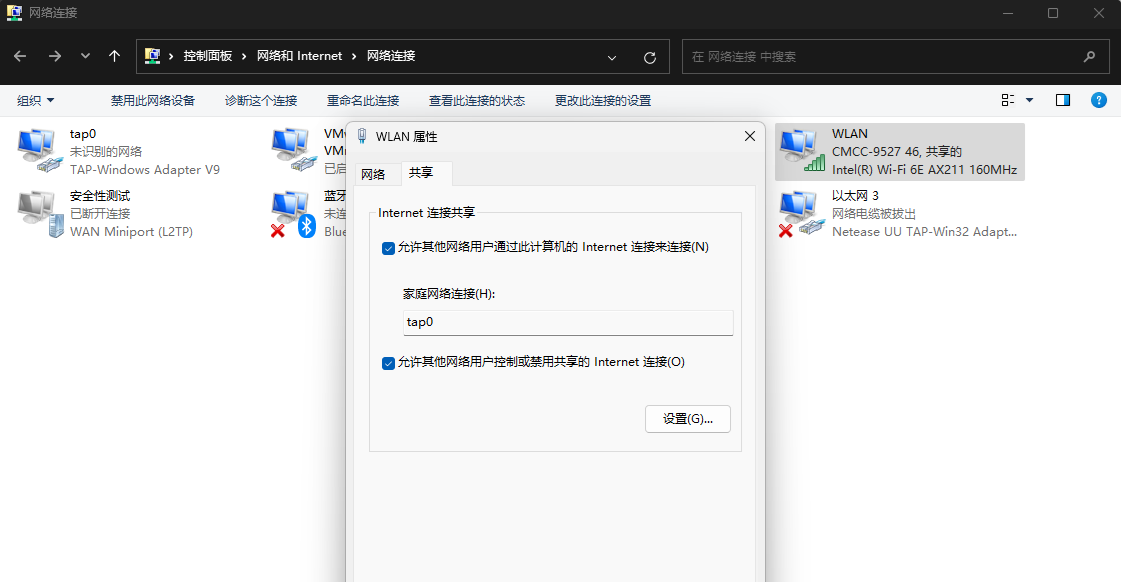Disable letting users control the shared connection
The width and height of the screenshot is (1121, 582).
[388, 363]
